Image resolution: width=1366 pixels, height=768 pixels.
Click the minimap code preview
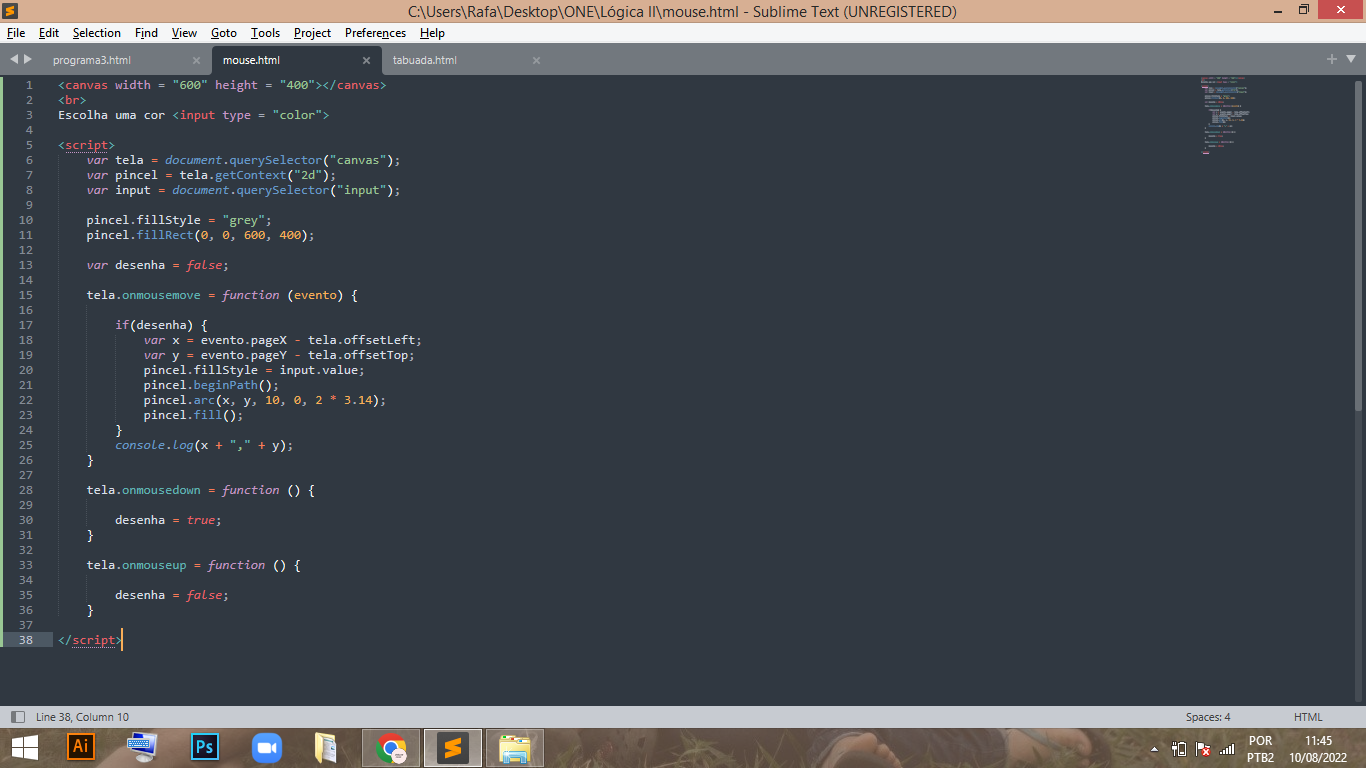1225,114
